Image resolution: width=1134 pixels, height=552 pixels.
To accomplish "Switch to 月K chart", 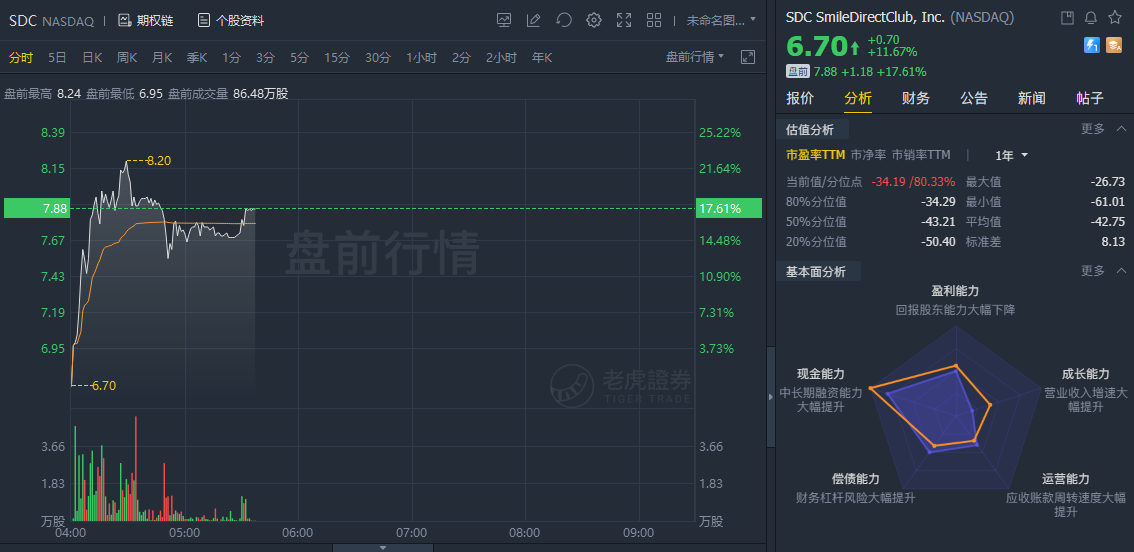I will click(161, 58).
